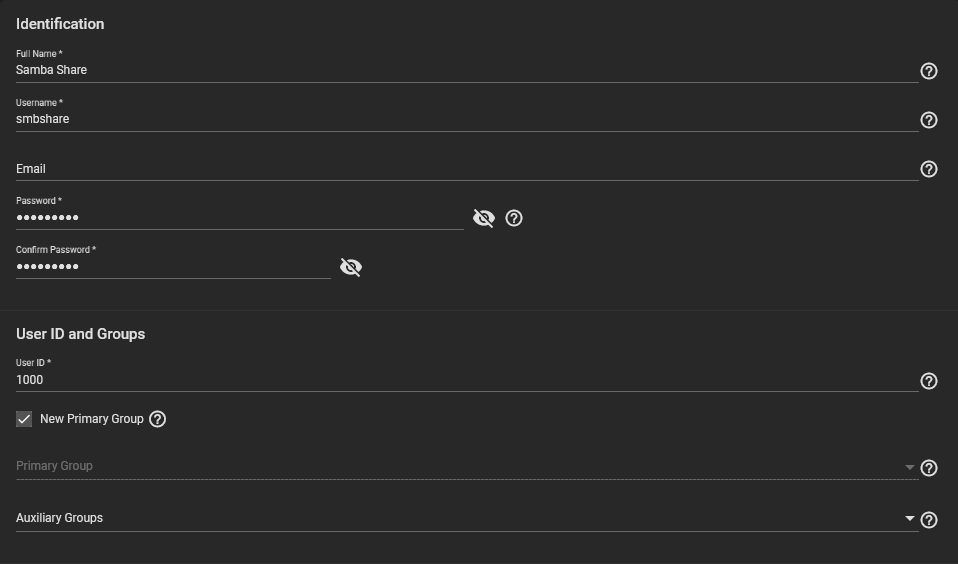
Task: Expand the Auxiliary Groups dropdown arrow
Action: (x=909, y=518)
